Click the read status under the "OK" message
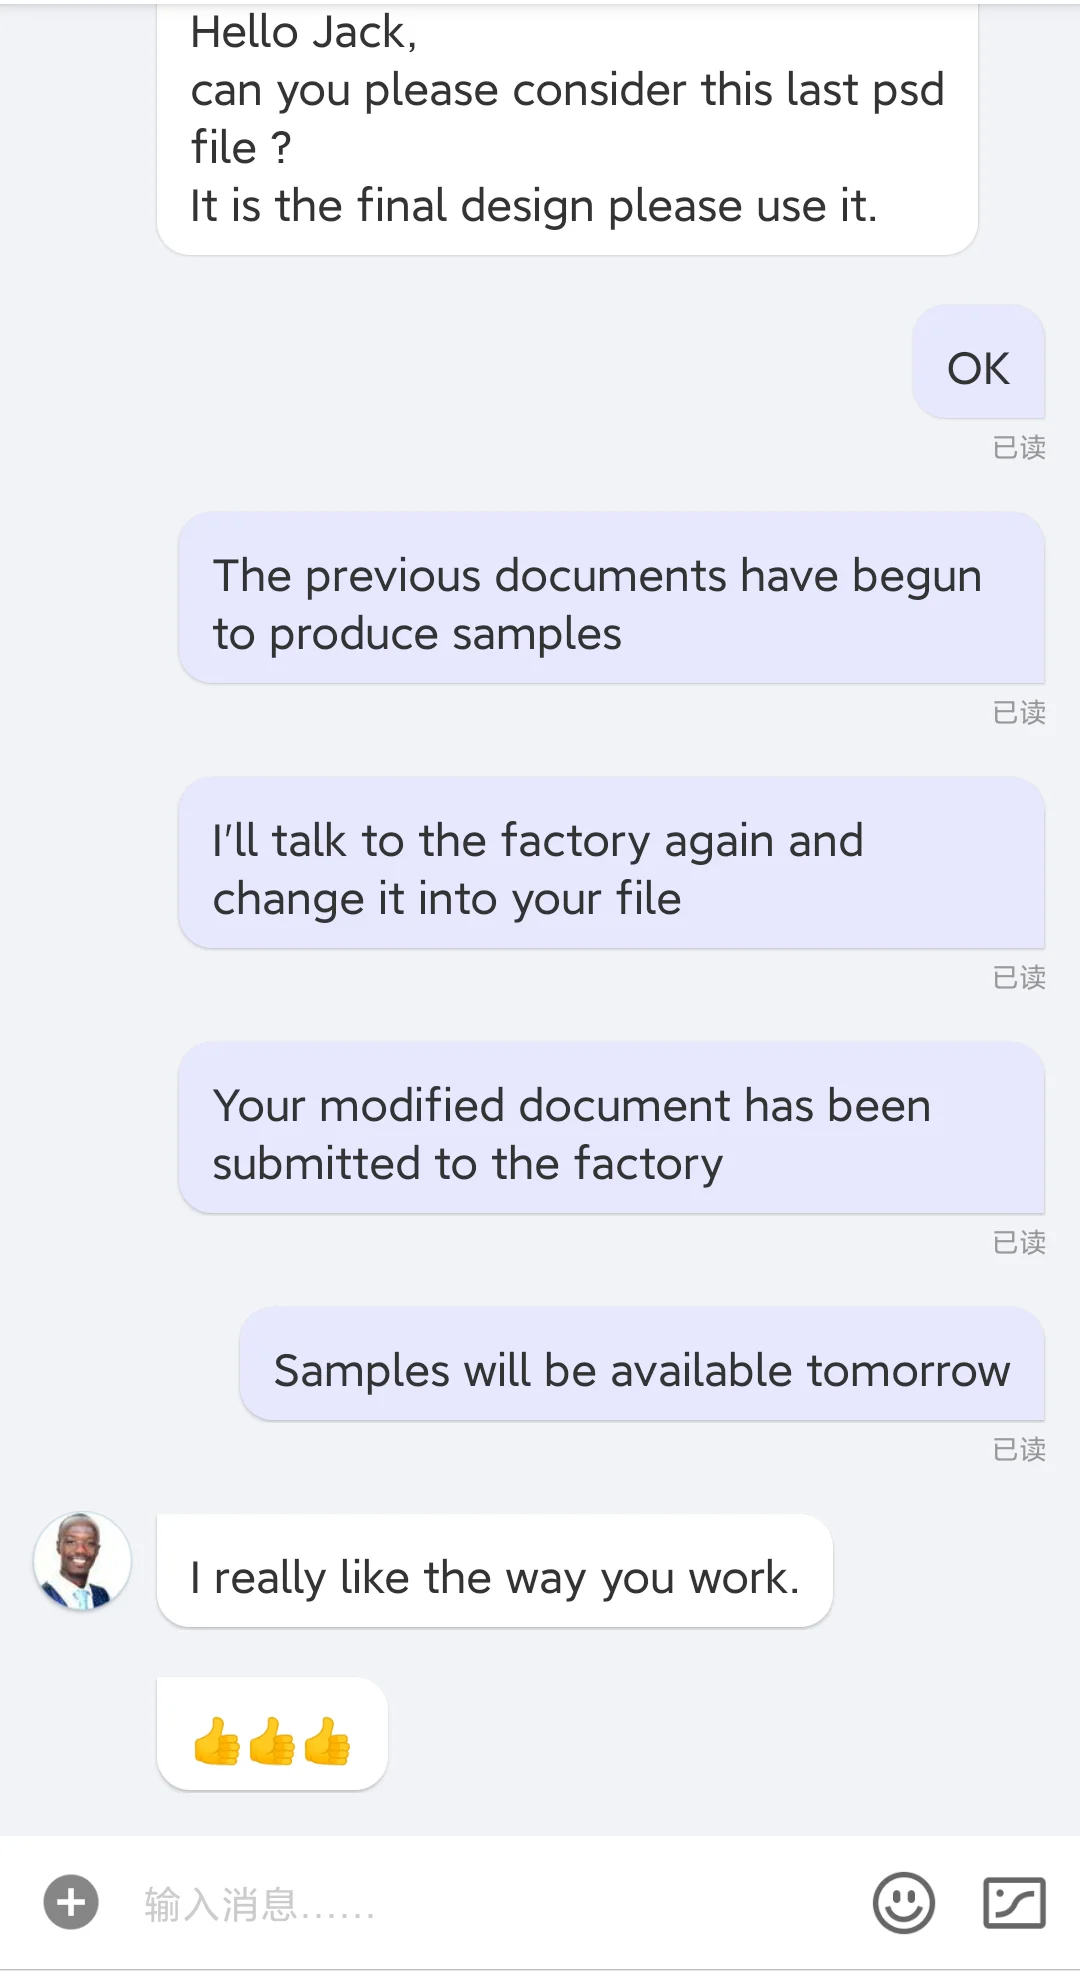The image size is (1080, 1972). pyautogui.click(x=1019, y=447)
